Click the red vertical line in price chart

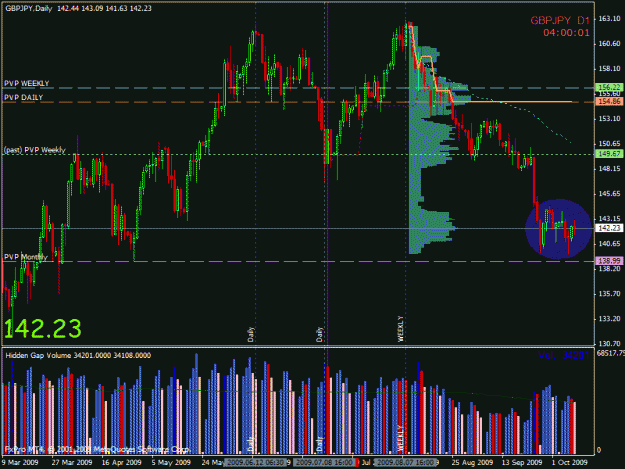[327, 173]
